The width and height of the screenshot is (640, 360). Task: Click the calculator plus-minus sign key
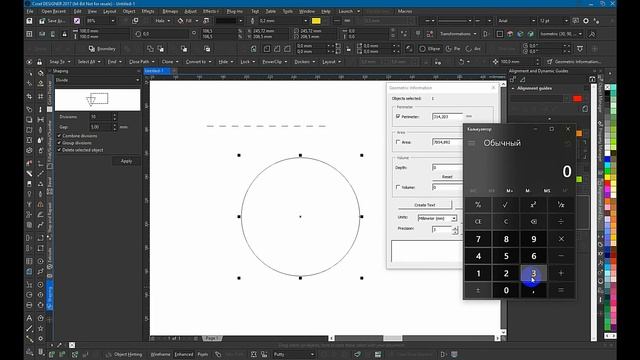coord(478,290)
